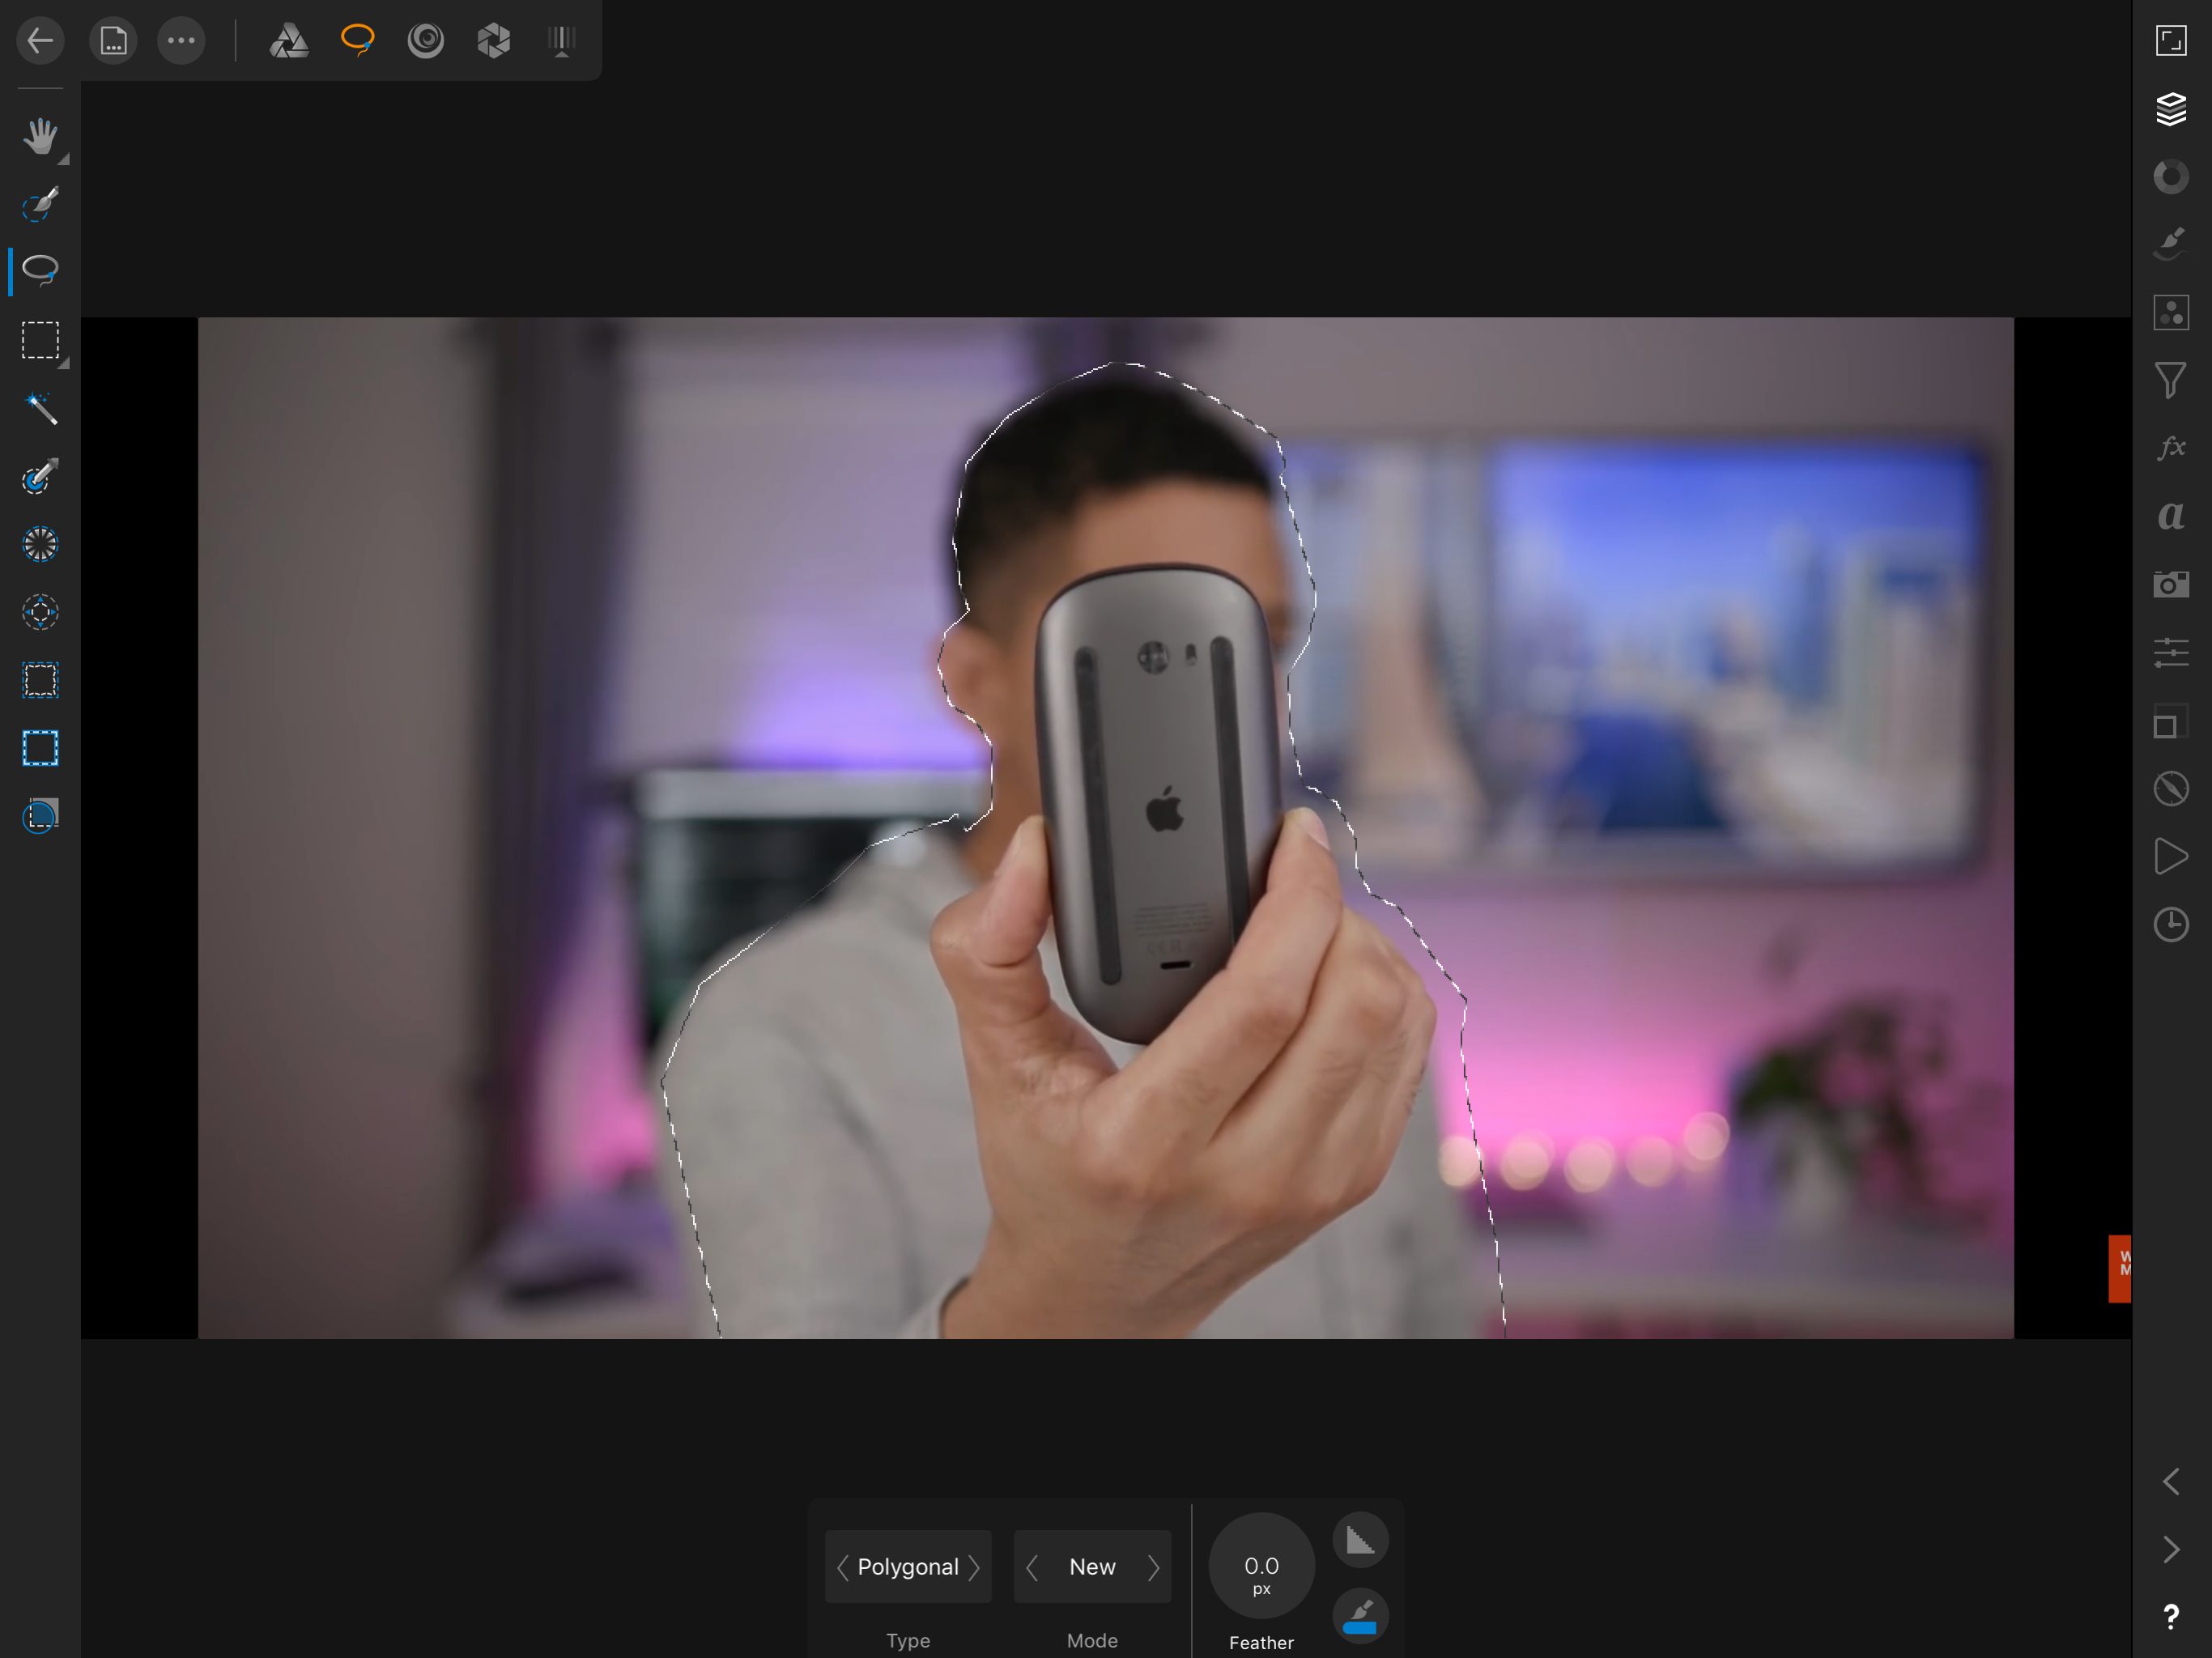Select the Freehand Selection lasso tool

click(x=41, y=271)
